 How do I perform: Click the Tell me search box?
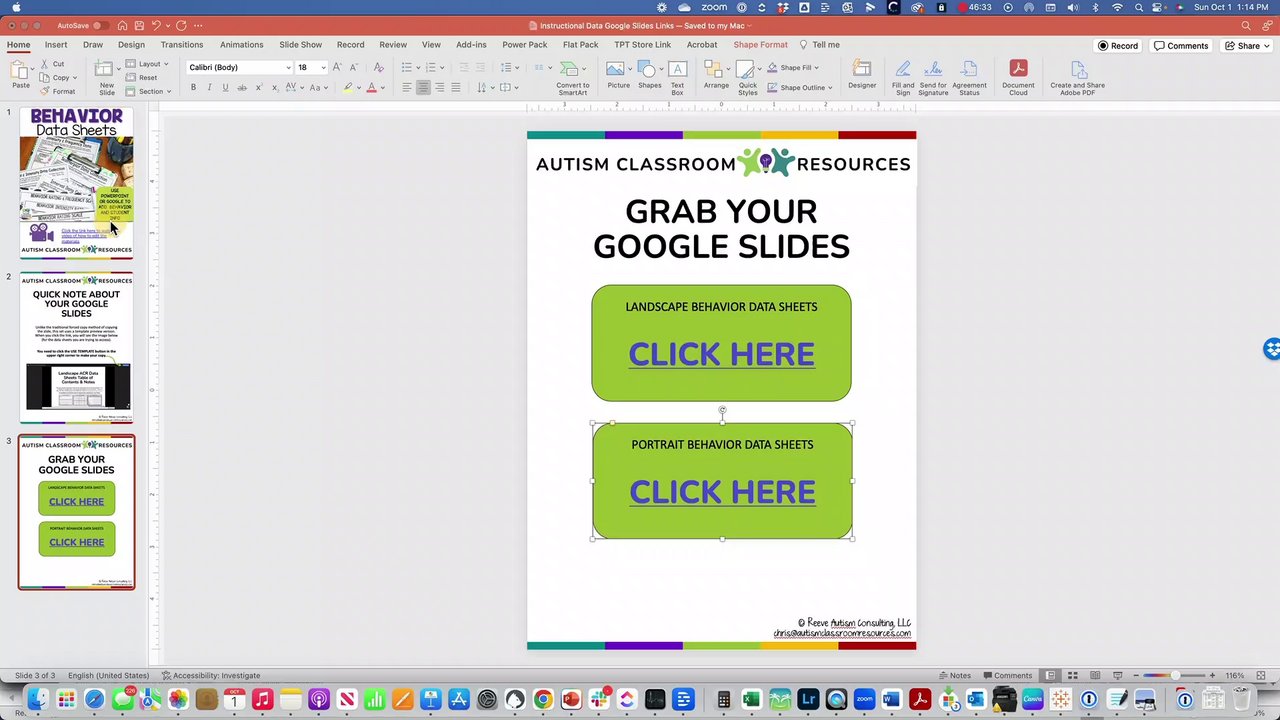[819, 45]
